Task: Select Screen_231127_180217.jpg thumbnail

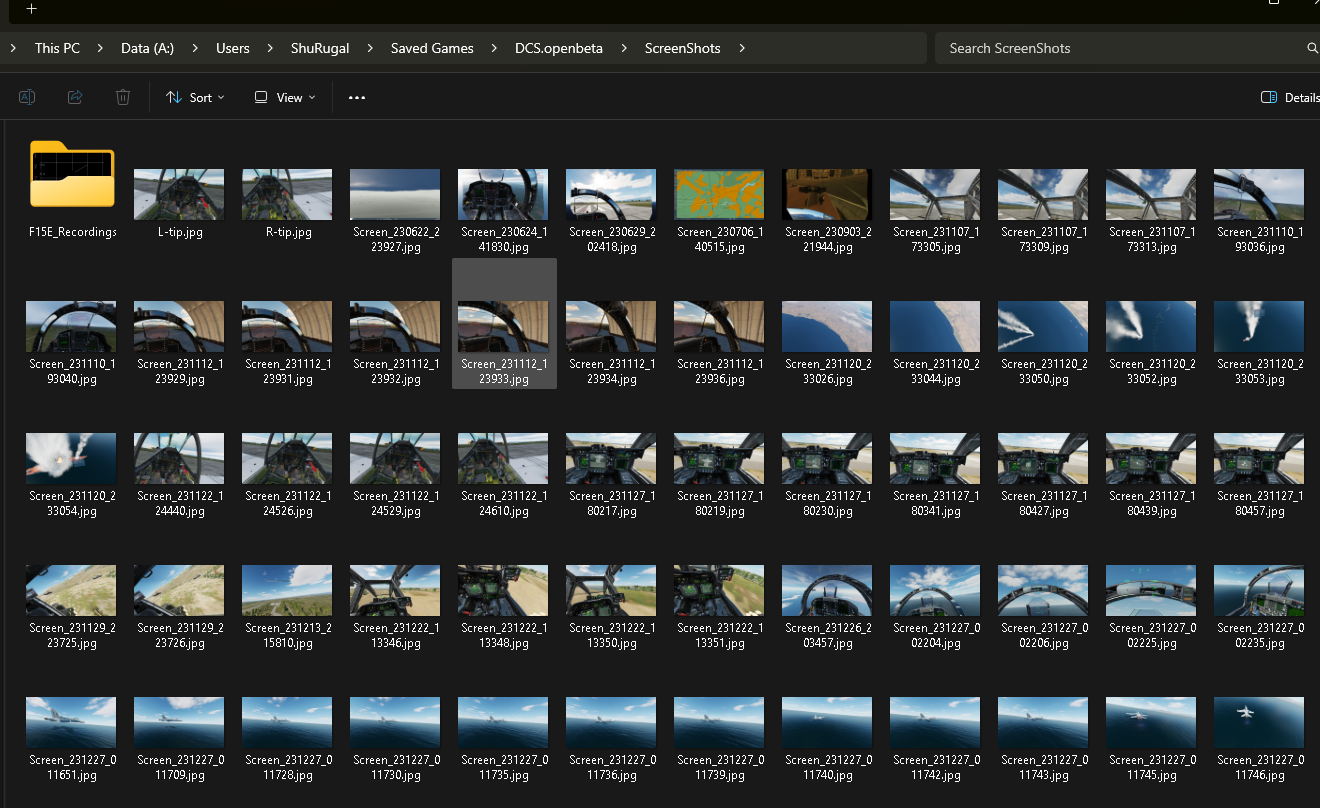Action: click(x=611, y=458)
